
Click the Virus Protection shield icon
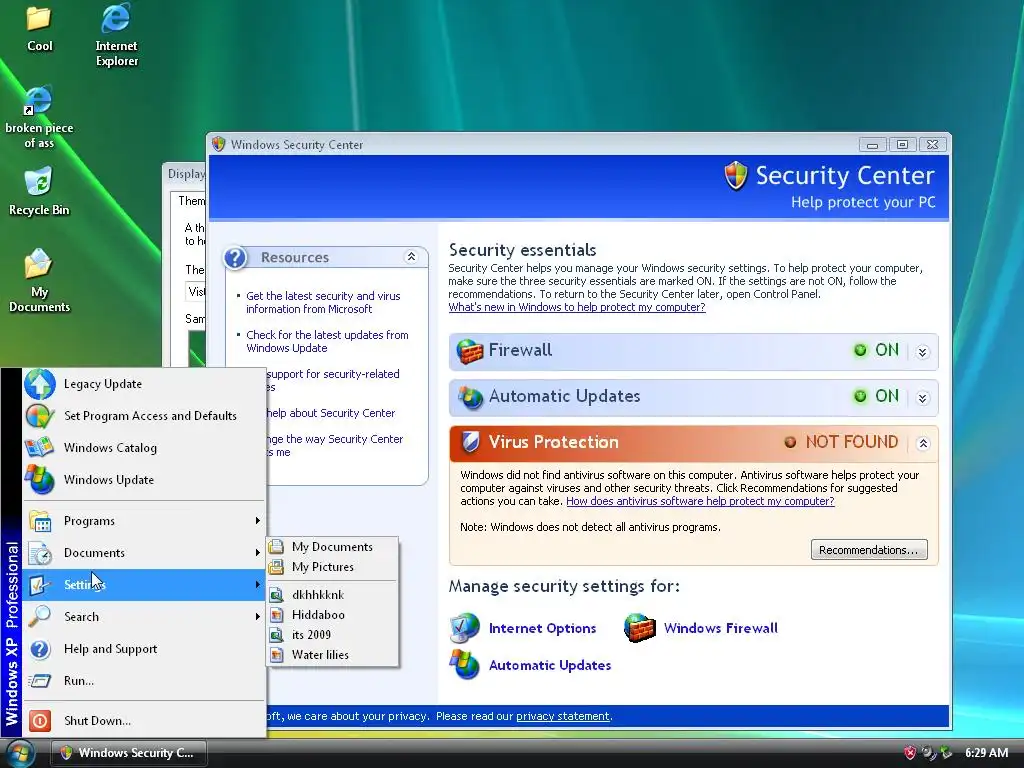(470, 442)
